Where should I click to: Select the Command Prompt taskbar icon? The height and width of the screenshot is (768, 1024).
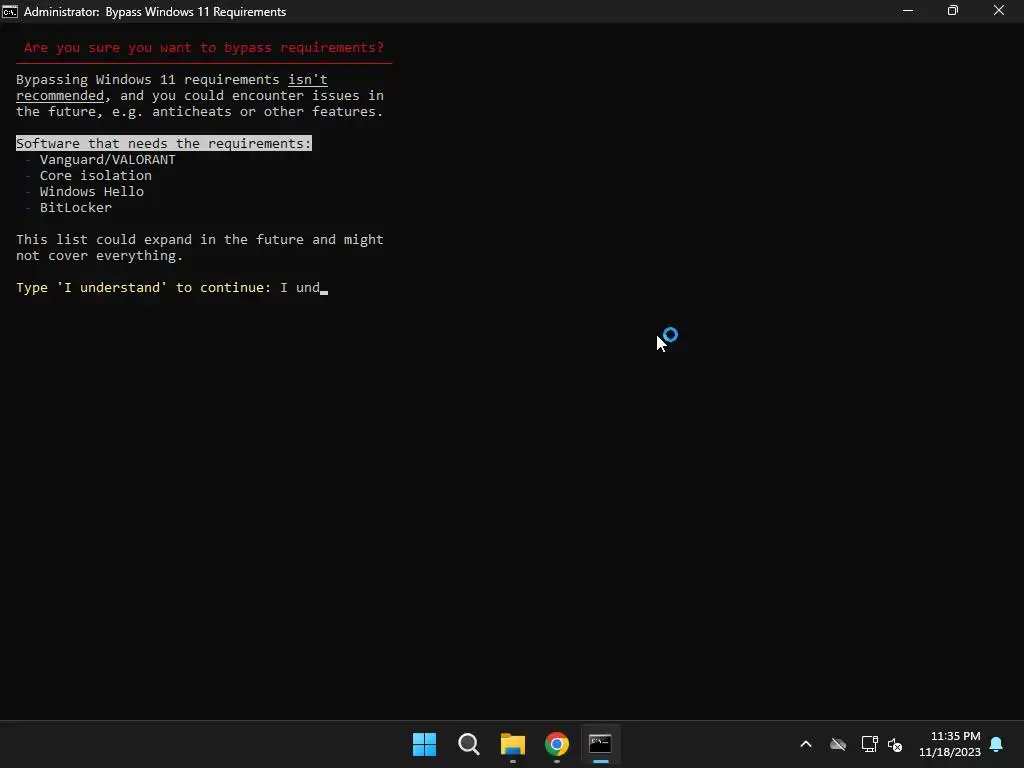click(x=600, y=744)
